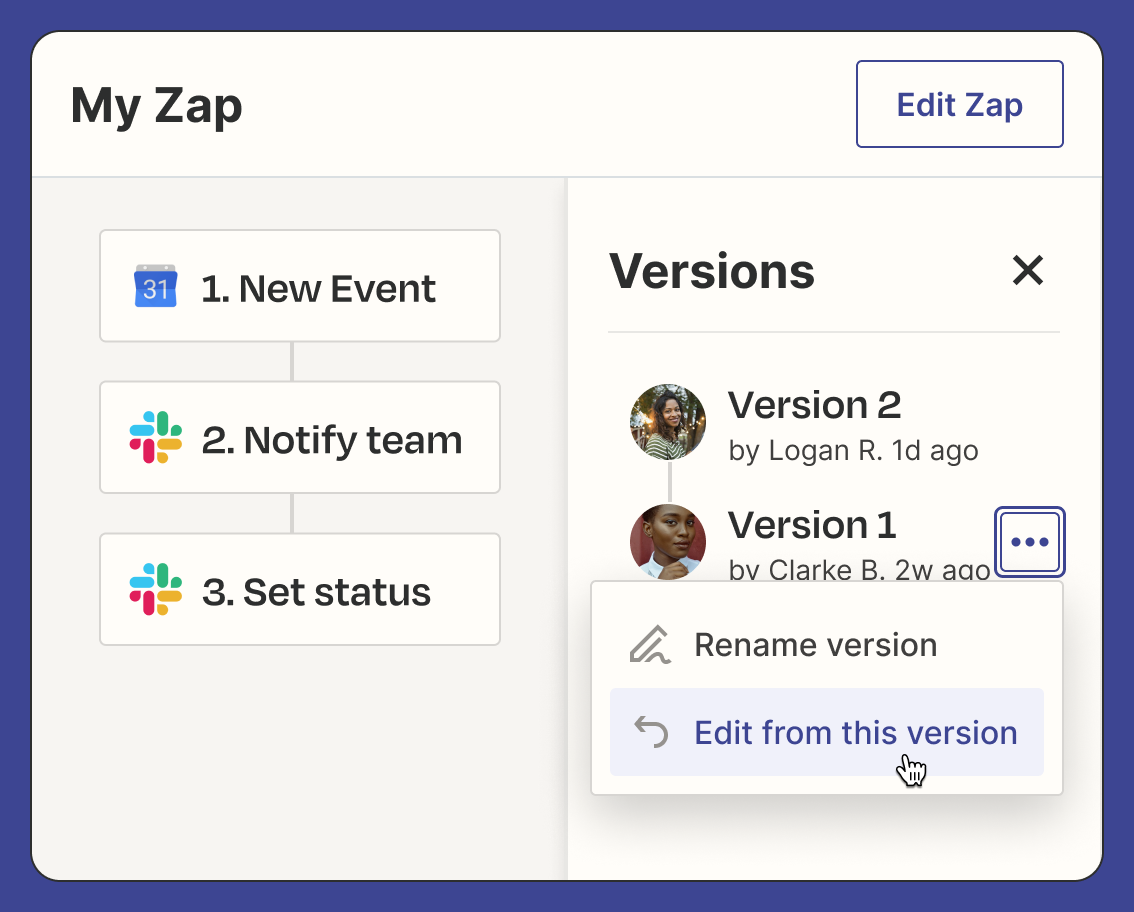Select the Version 2 title
The height and width of the screenshot is (912, 1134).
tap(814, 405)
